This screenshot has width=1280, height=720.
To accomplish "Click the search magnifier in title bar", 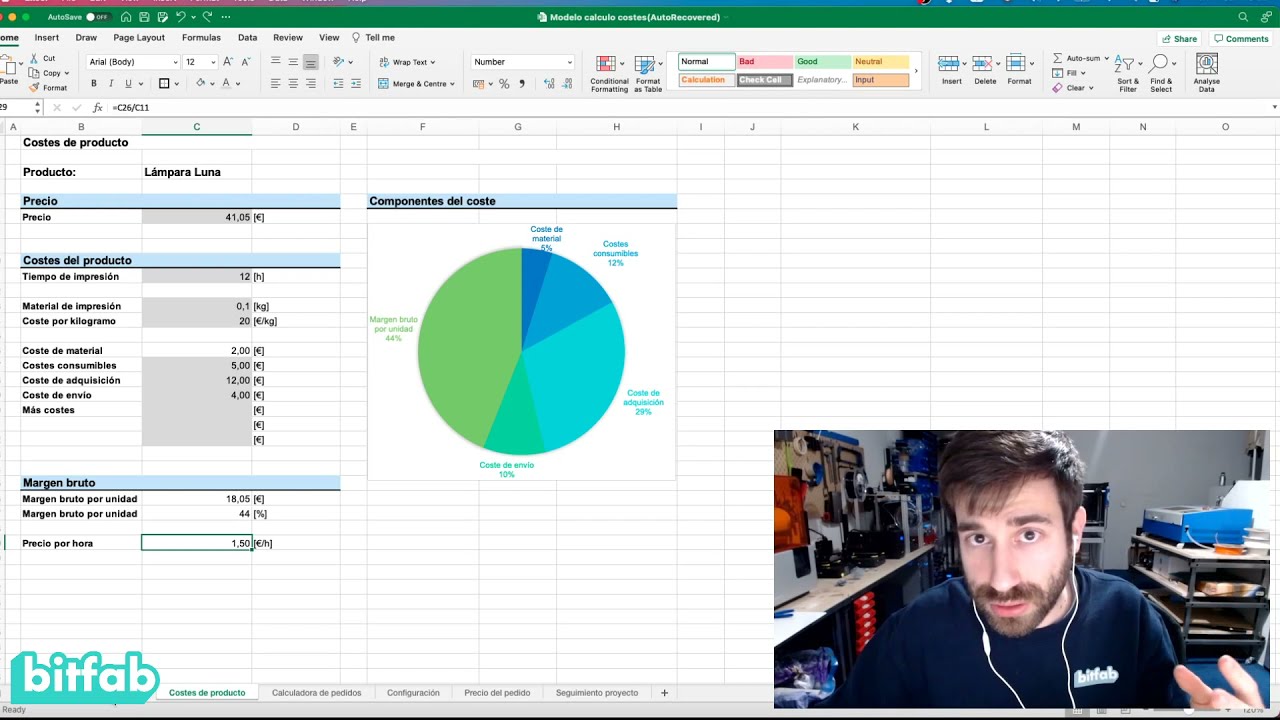I will tap(1243, 17).
